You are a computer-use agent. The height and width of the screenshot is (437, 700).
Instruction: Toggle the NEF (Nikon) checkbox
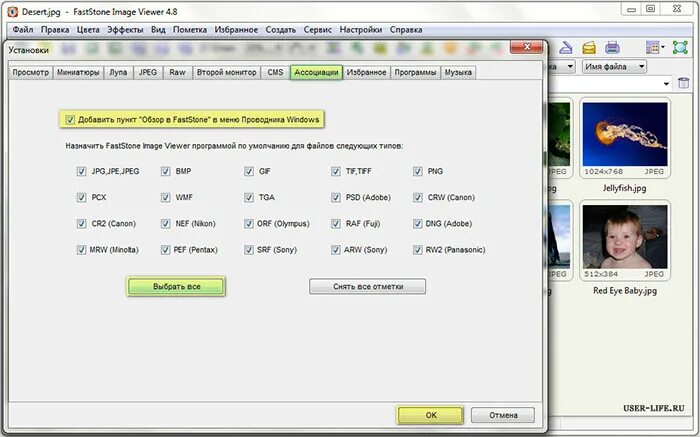pos(166,224)
